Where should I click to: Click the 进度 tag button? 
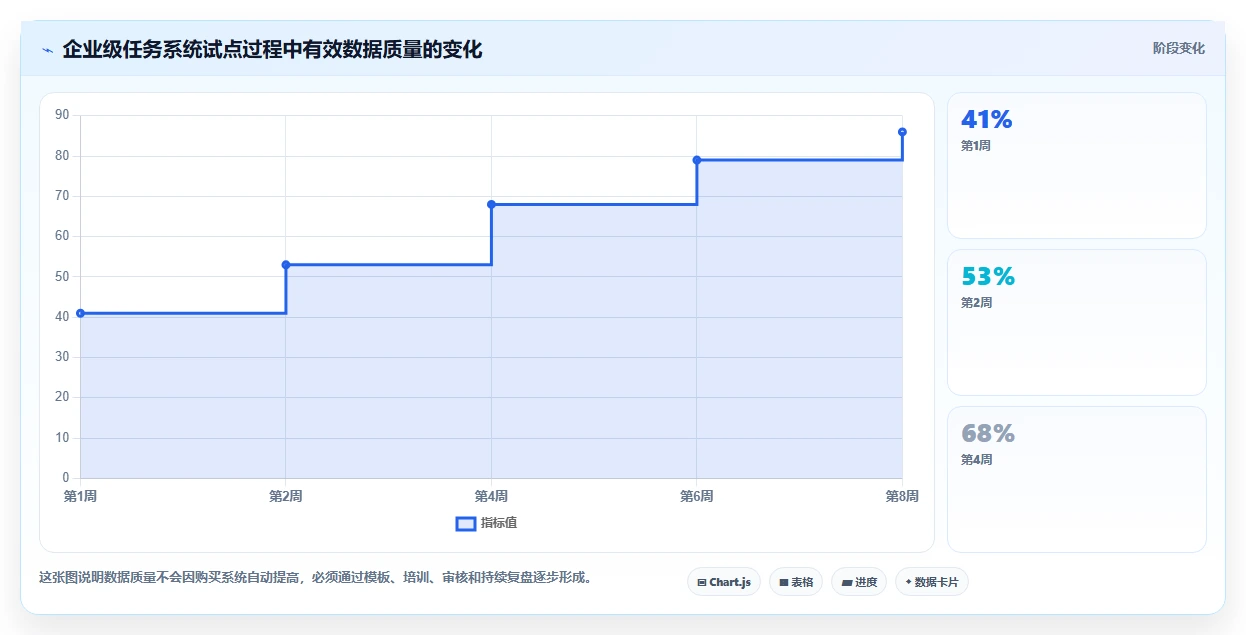(x=859, y=582)
